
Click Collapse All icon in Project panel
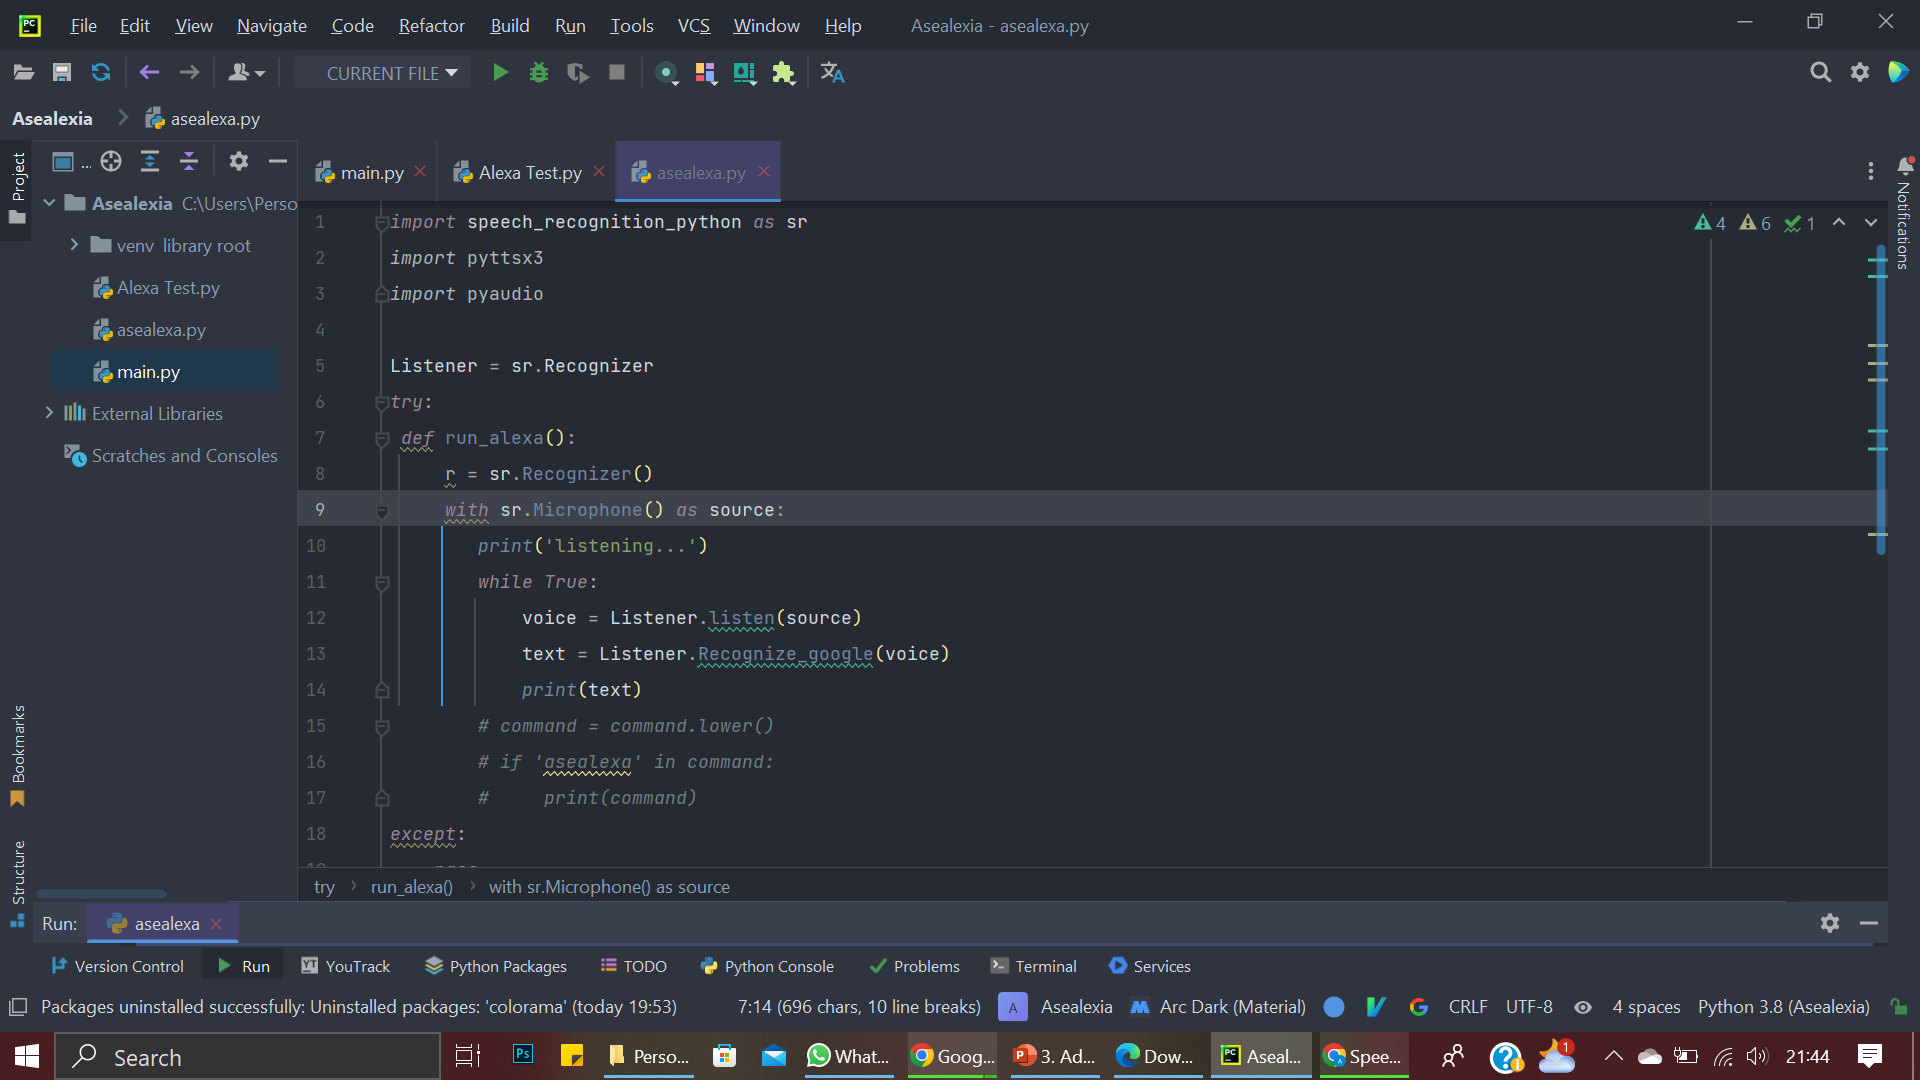tap(189, 162)
